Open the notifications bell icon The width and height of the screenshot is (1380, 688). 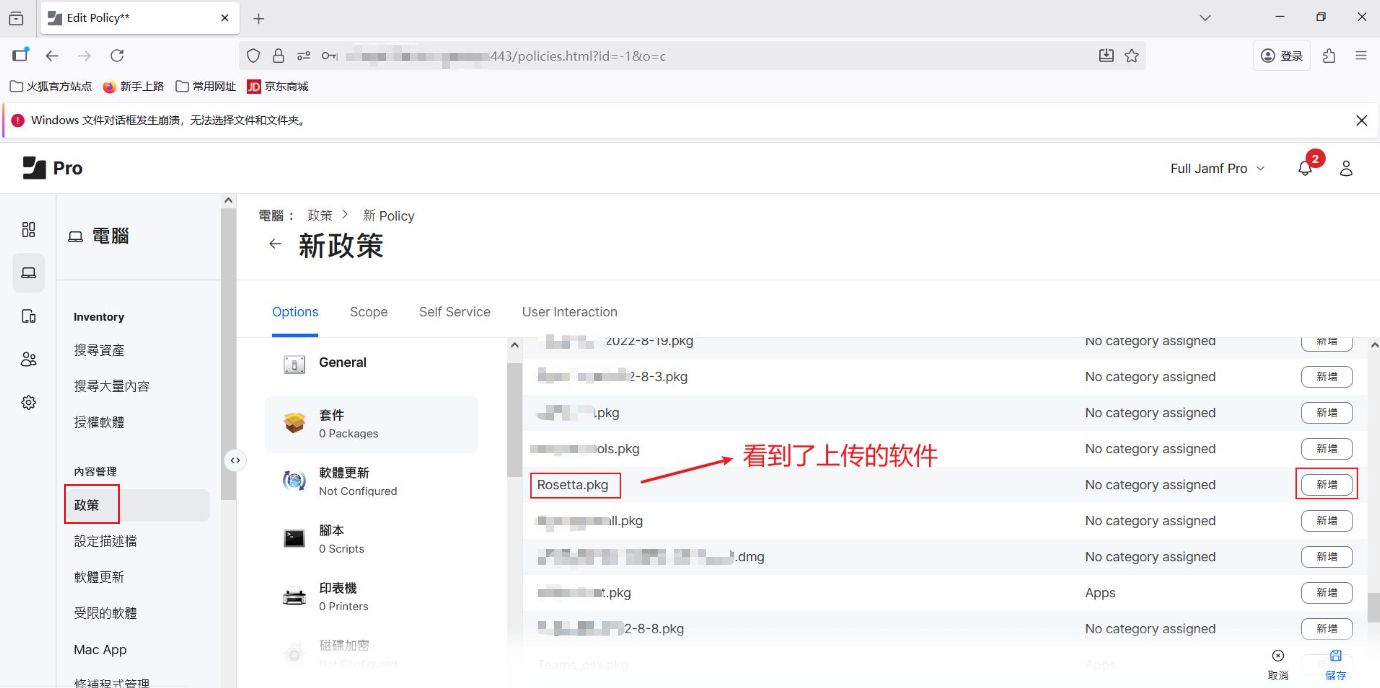[x=1304, y=169]
